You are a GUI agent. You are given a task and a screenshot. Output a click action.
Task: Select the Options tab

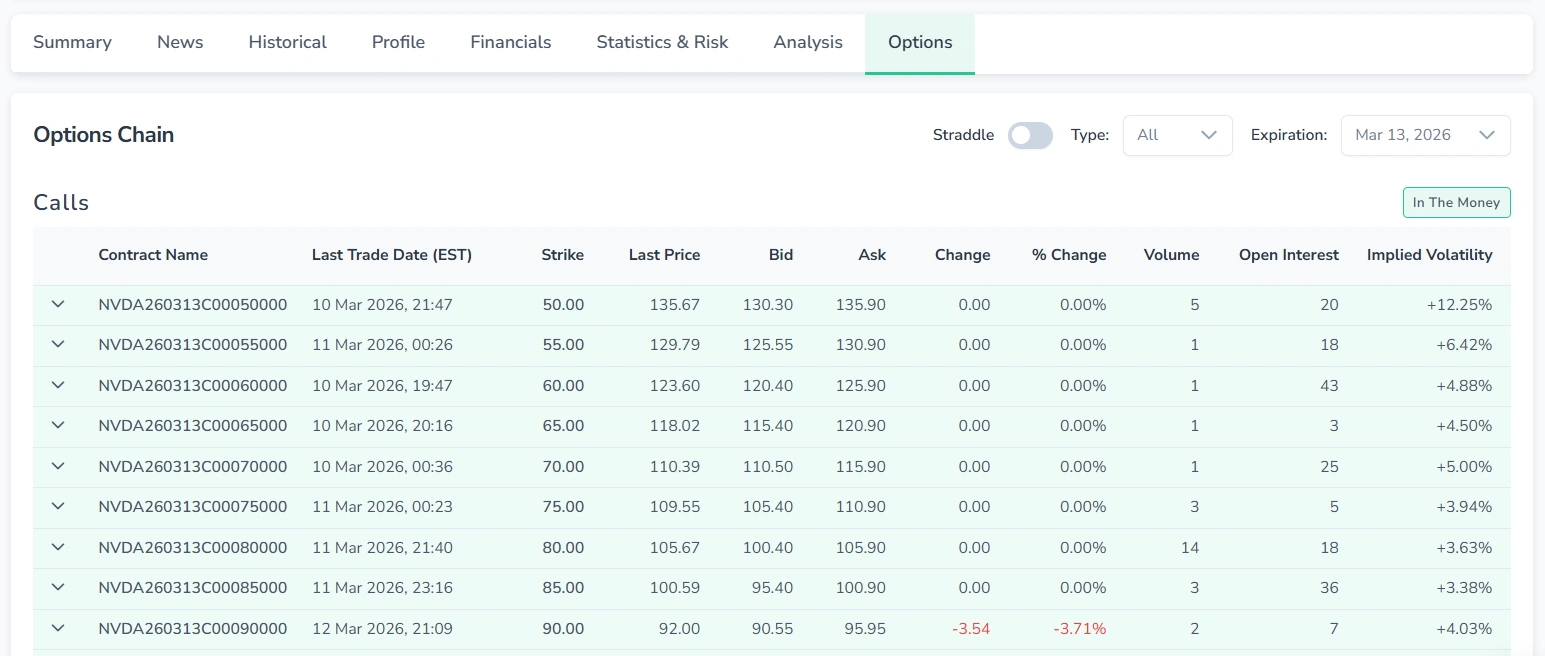919,42
